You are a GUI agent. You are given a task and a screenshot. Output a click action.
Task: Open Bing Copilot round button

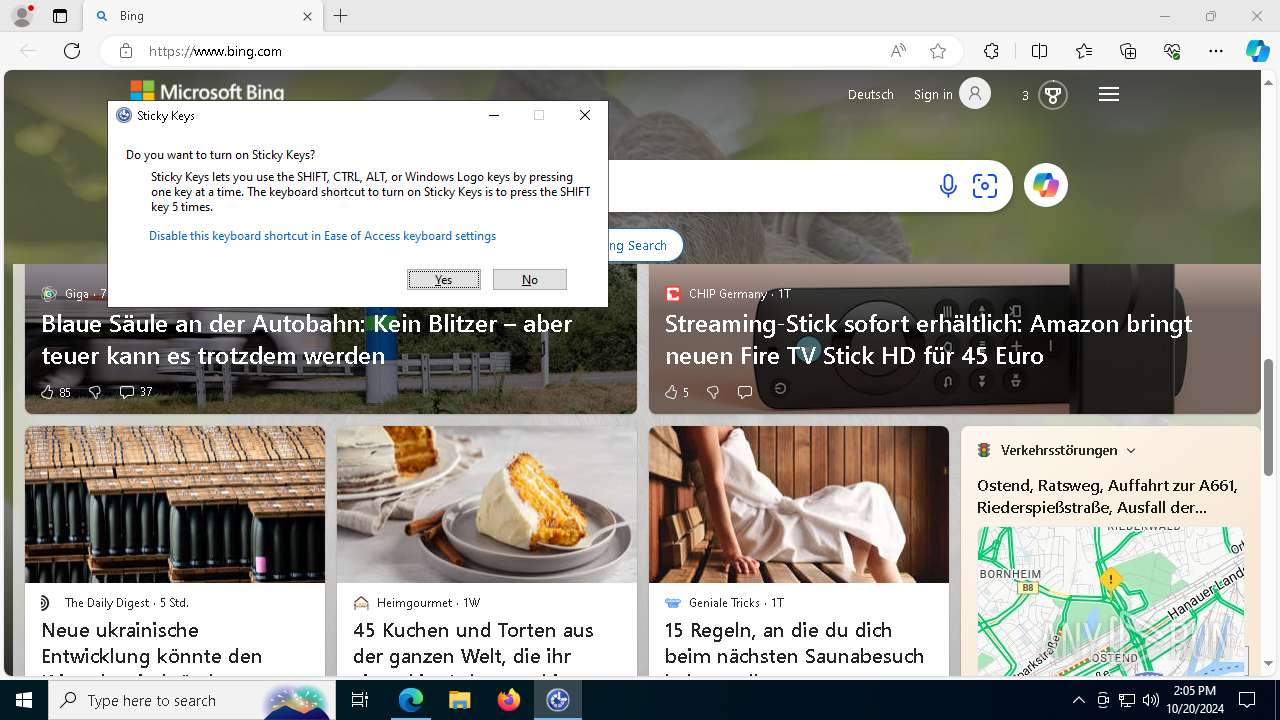(1046, 185)
